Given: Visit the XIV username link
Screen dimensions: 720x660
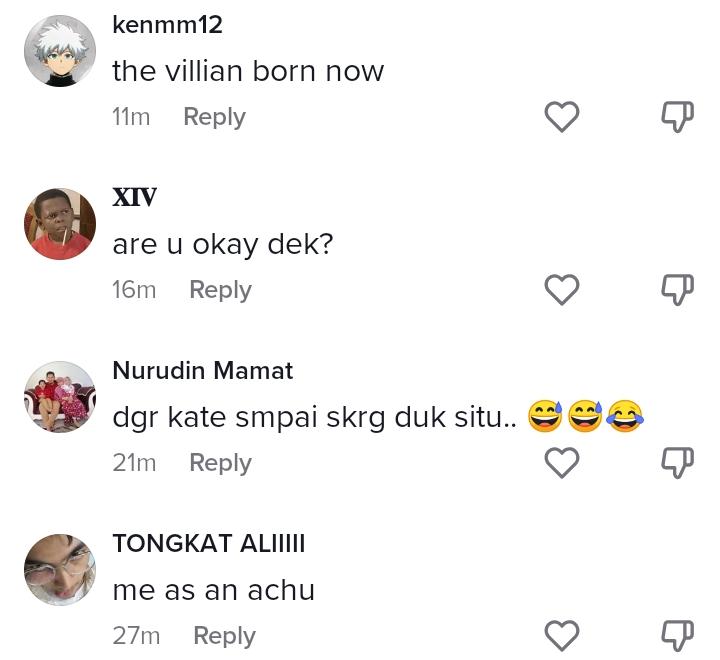Looking at the screenshot, I should [134, 197].
